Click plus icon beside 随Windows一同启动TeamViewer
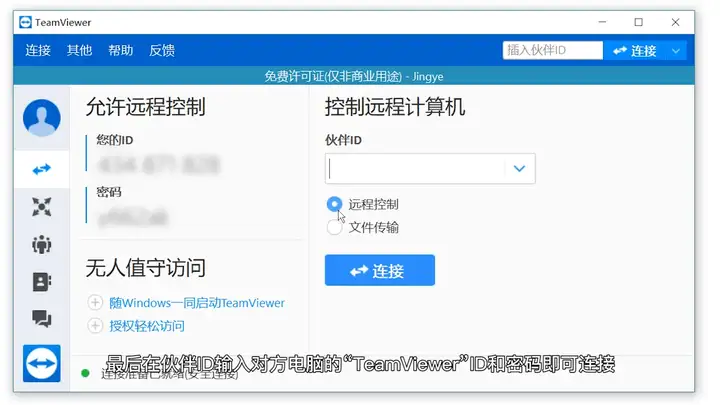Viewport: 720px width, 405px height. [95, 303]
